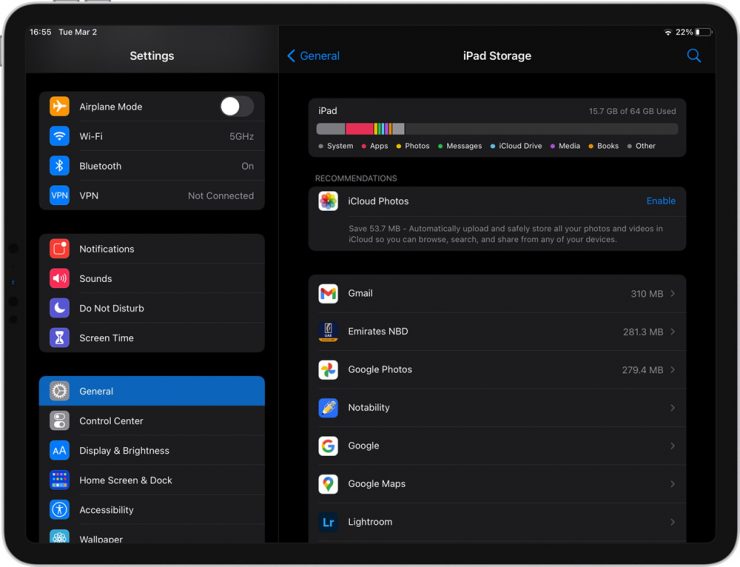Tap the Home Screen & Dock icon
The width and height of the screenshot is (740, 567).
[59, 480]
